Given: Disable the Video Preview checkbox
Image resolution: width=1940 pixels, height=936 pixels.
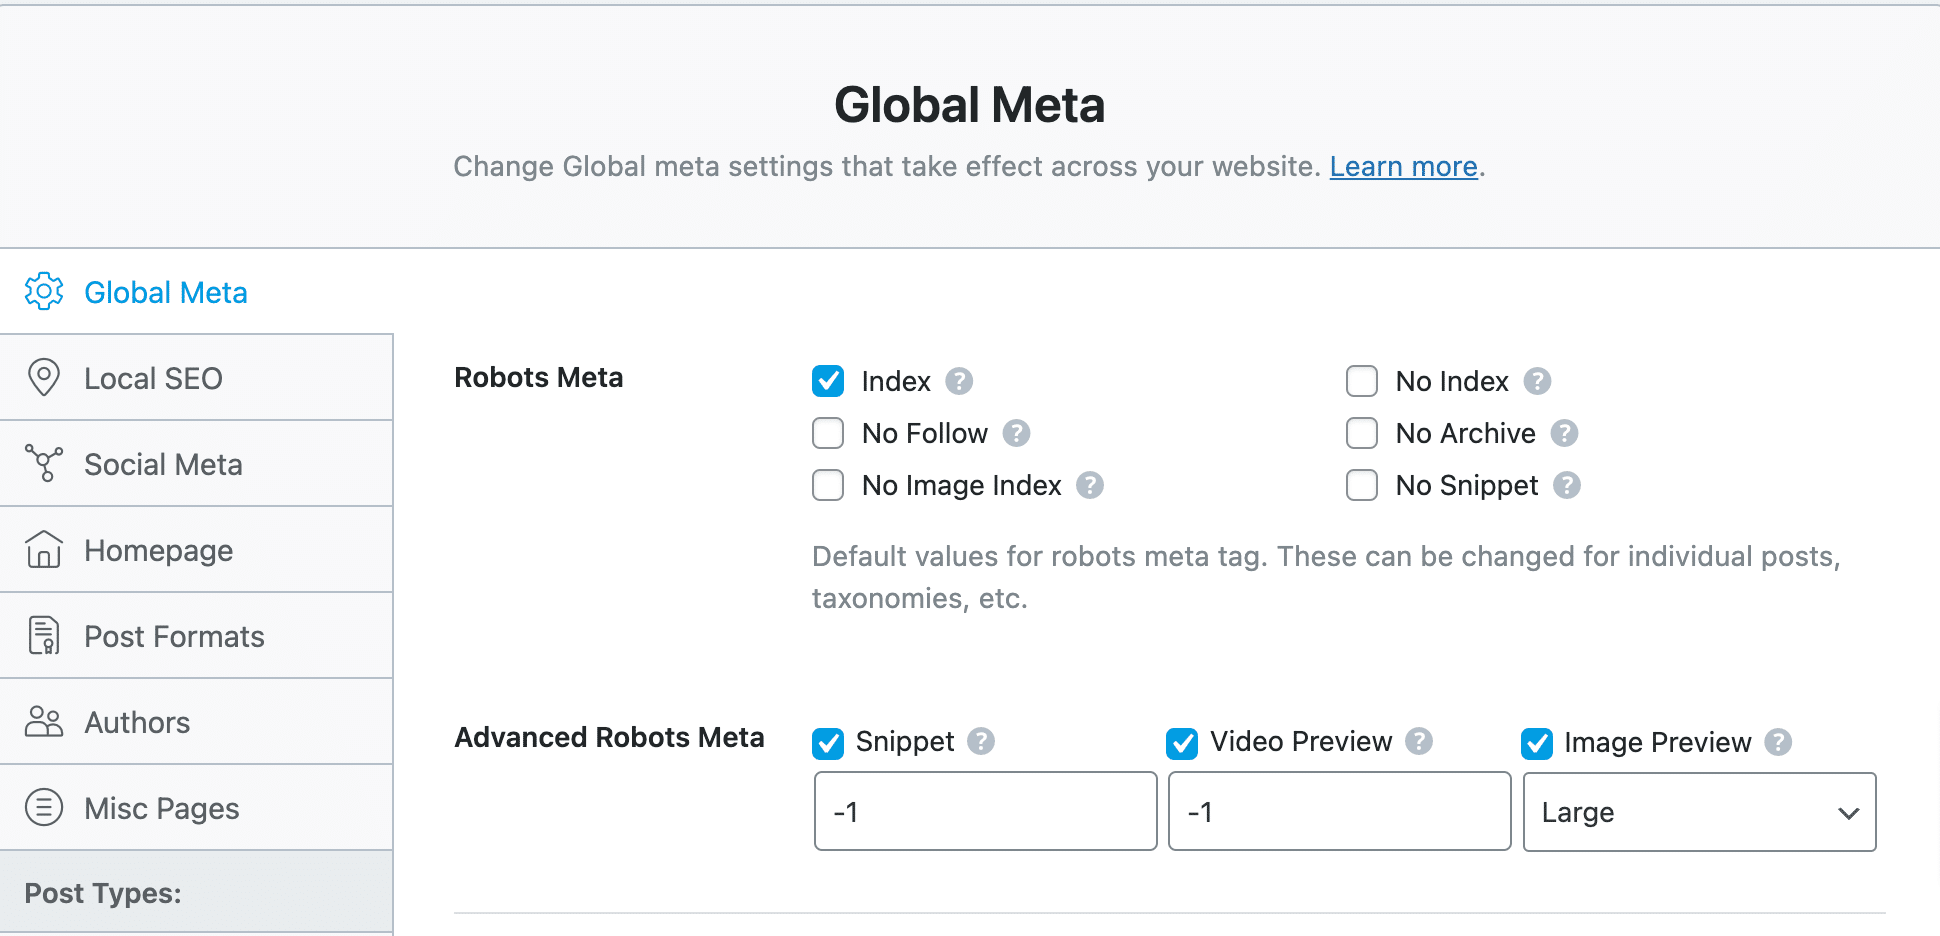Looking at the screenshot, I should click(1181, 742).
